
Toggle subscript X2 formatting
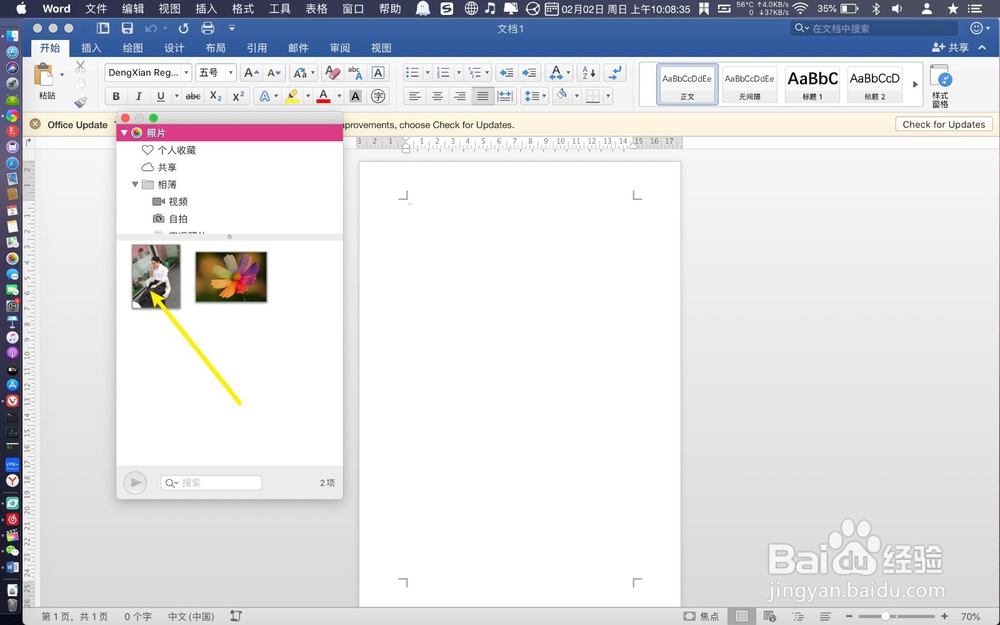216,96
